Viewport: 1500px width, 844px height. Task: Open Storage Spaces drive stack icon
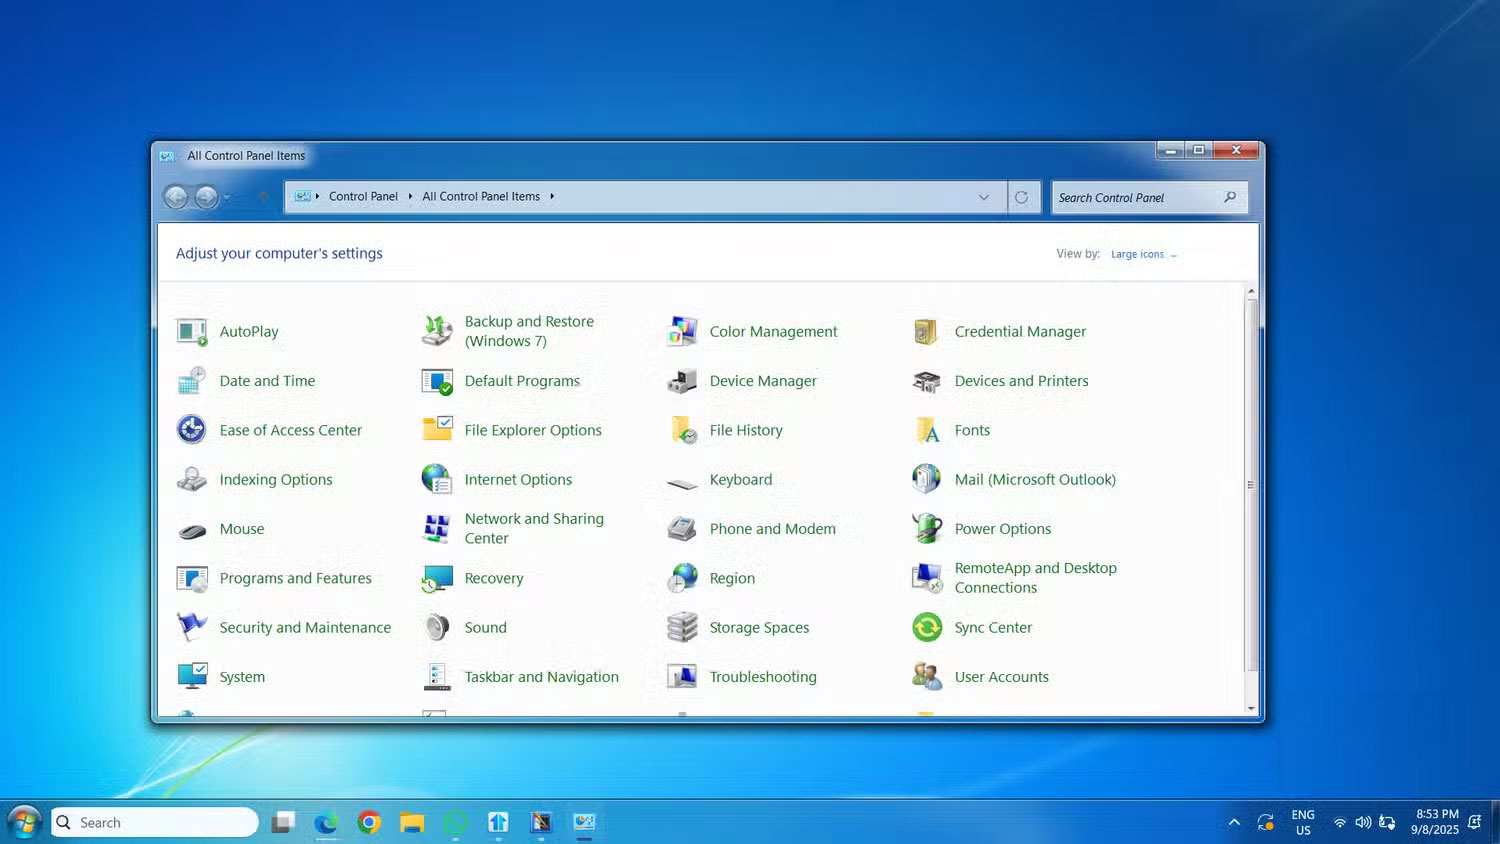681,627
